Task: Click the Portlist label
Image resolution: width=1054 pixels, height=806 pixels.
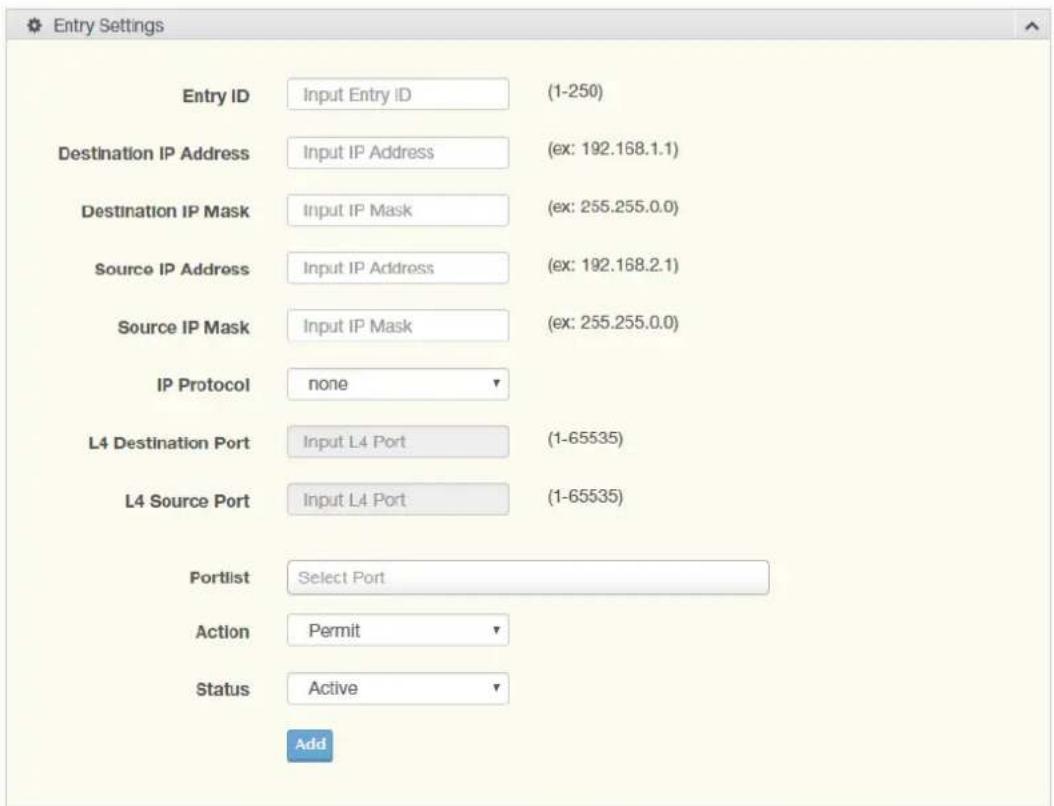Action: pos(219,578)
